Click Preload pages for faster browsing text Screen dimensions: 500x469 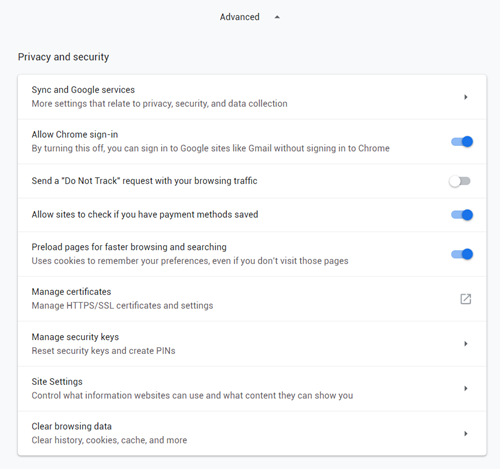(129, 247)
